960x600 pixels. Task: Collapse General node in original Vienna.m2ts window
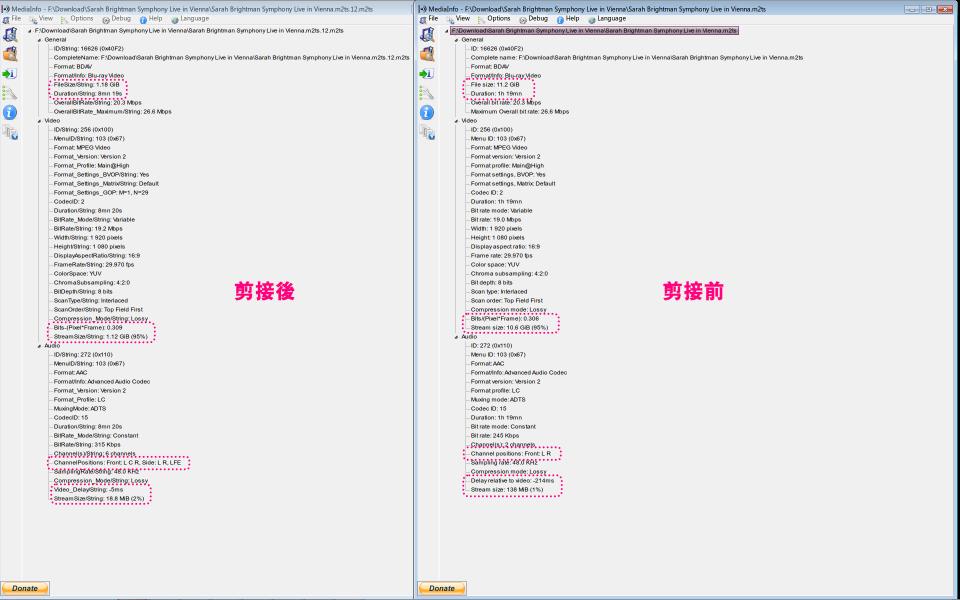click(x=457, y=40)
